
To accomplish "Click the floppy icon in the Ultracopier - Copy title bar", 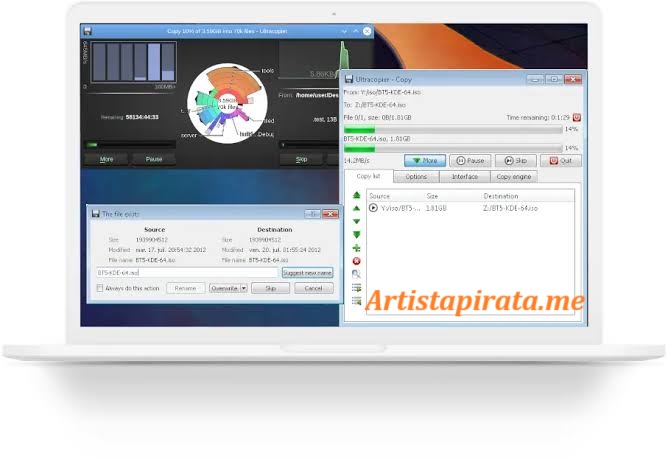I will point(349,79).
